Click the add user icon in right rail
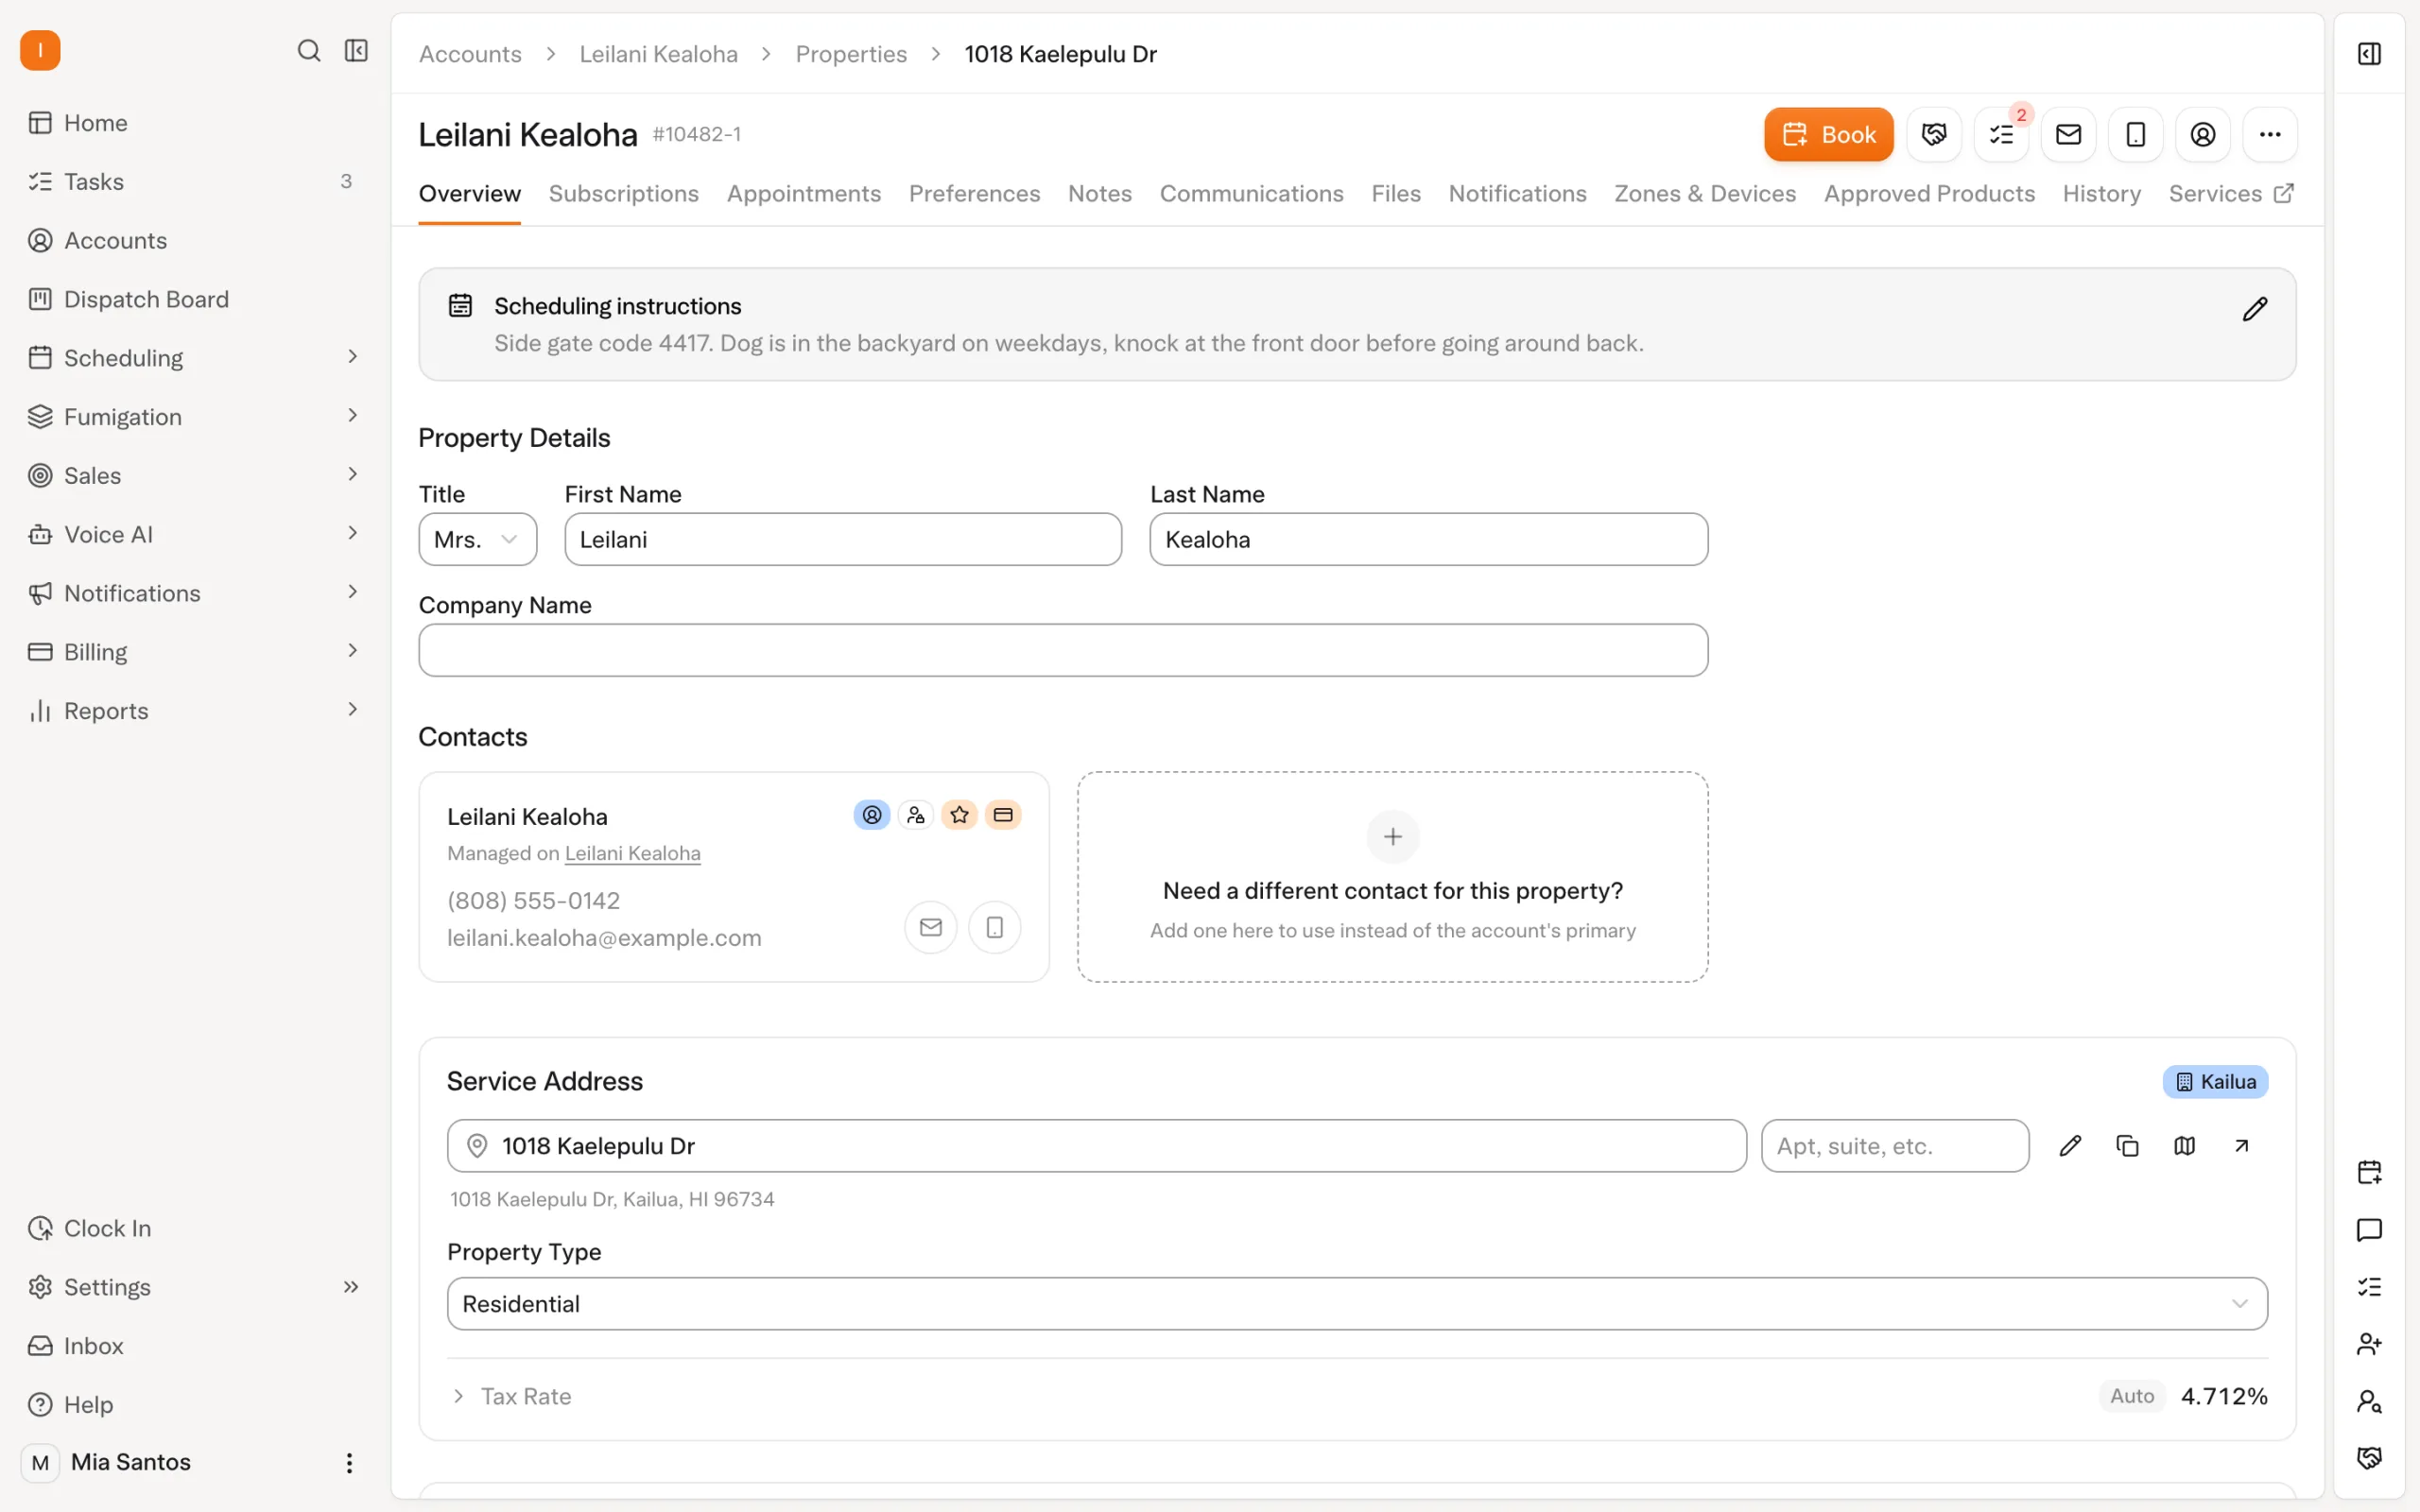Viewport: 2420px width, 1512px height. [2369, 1343]
